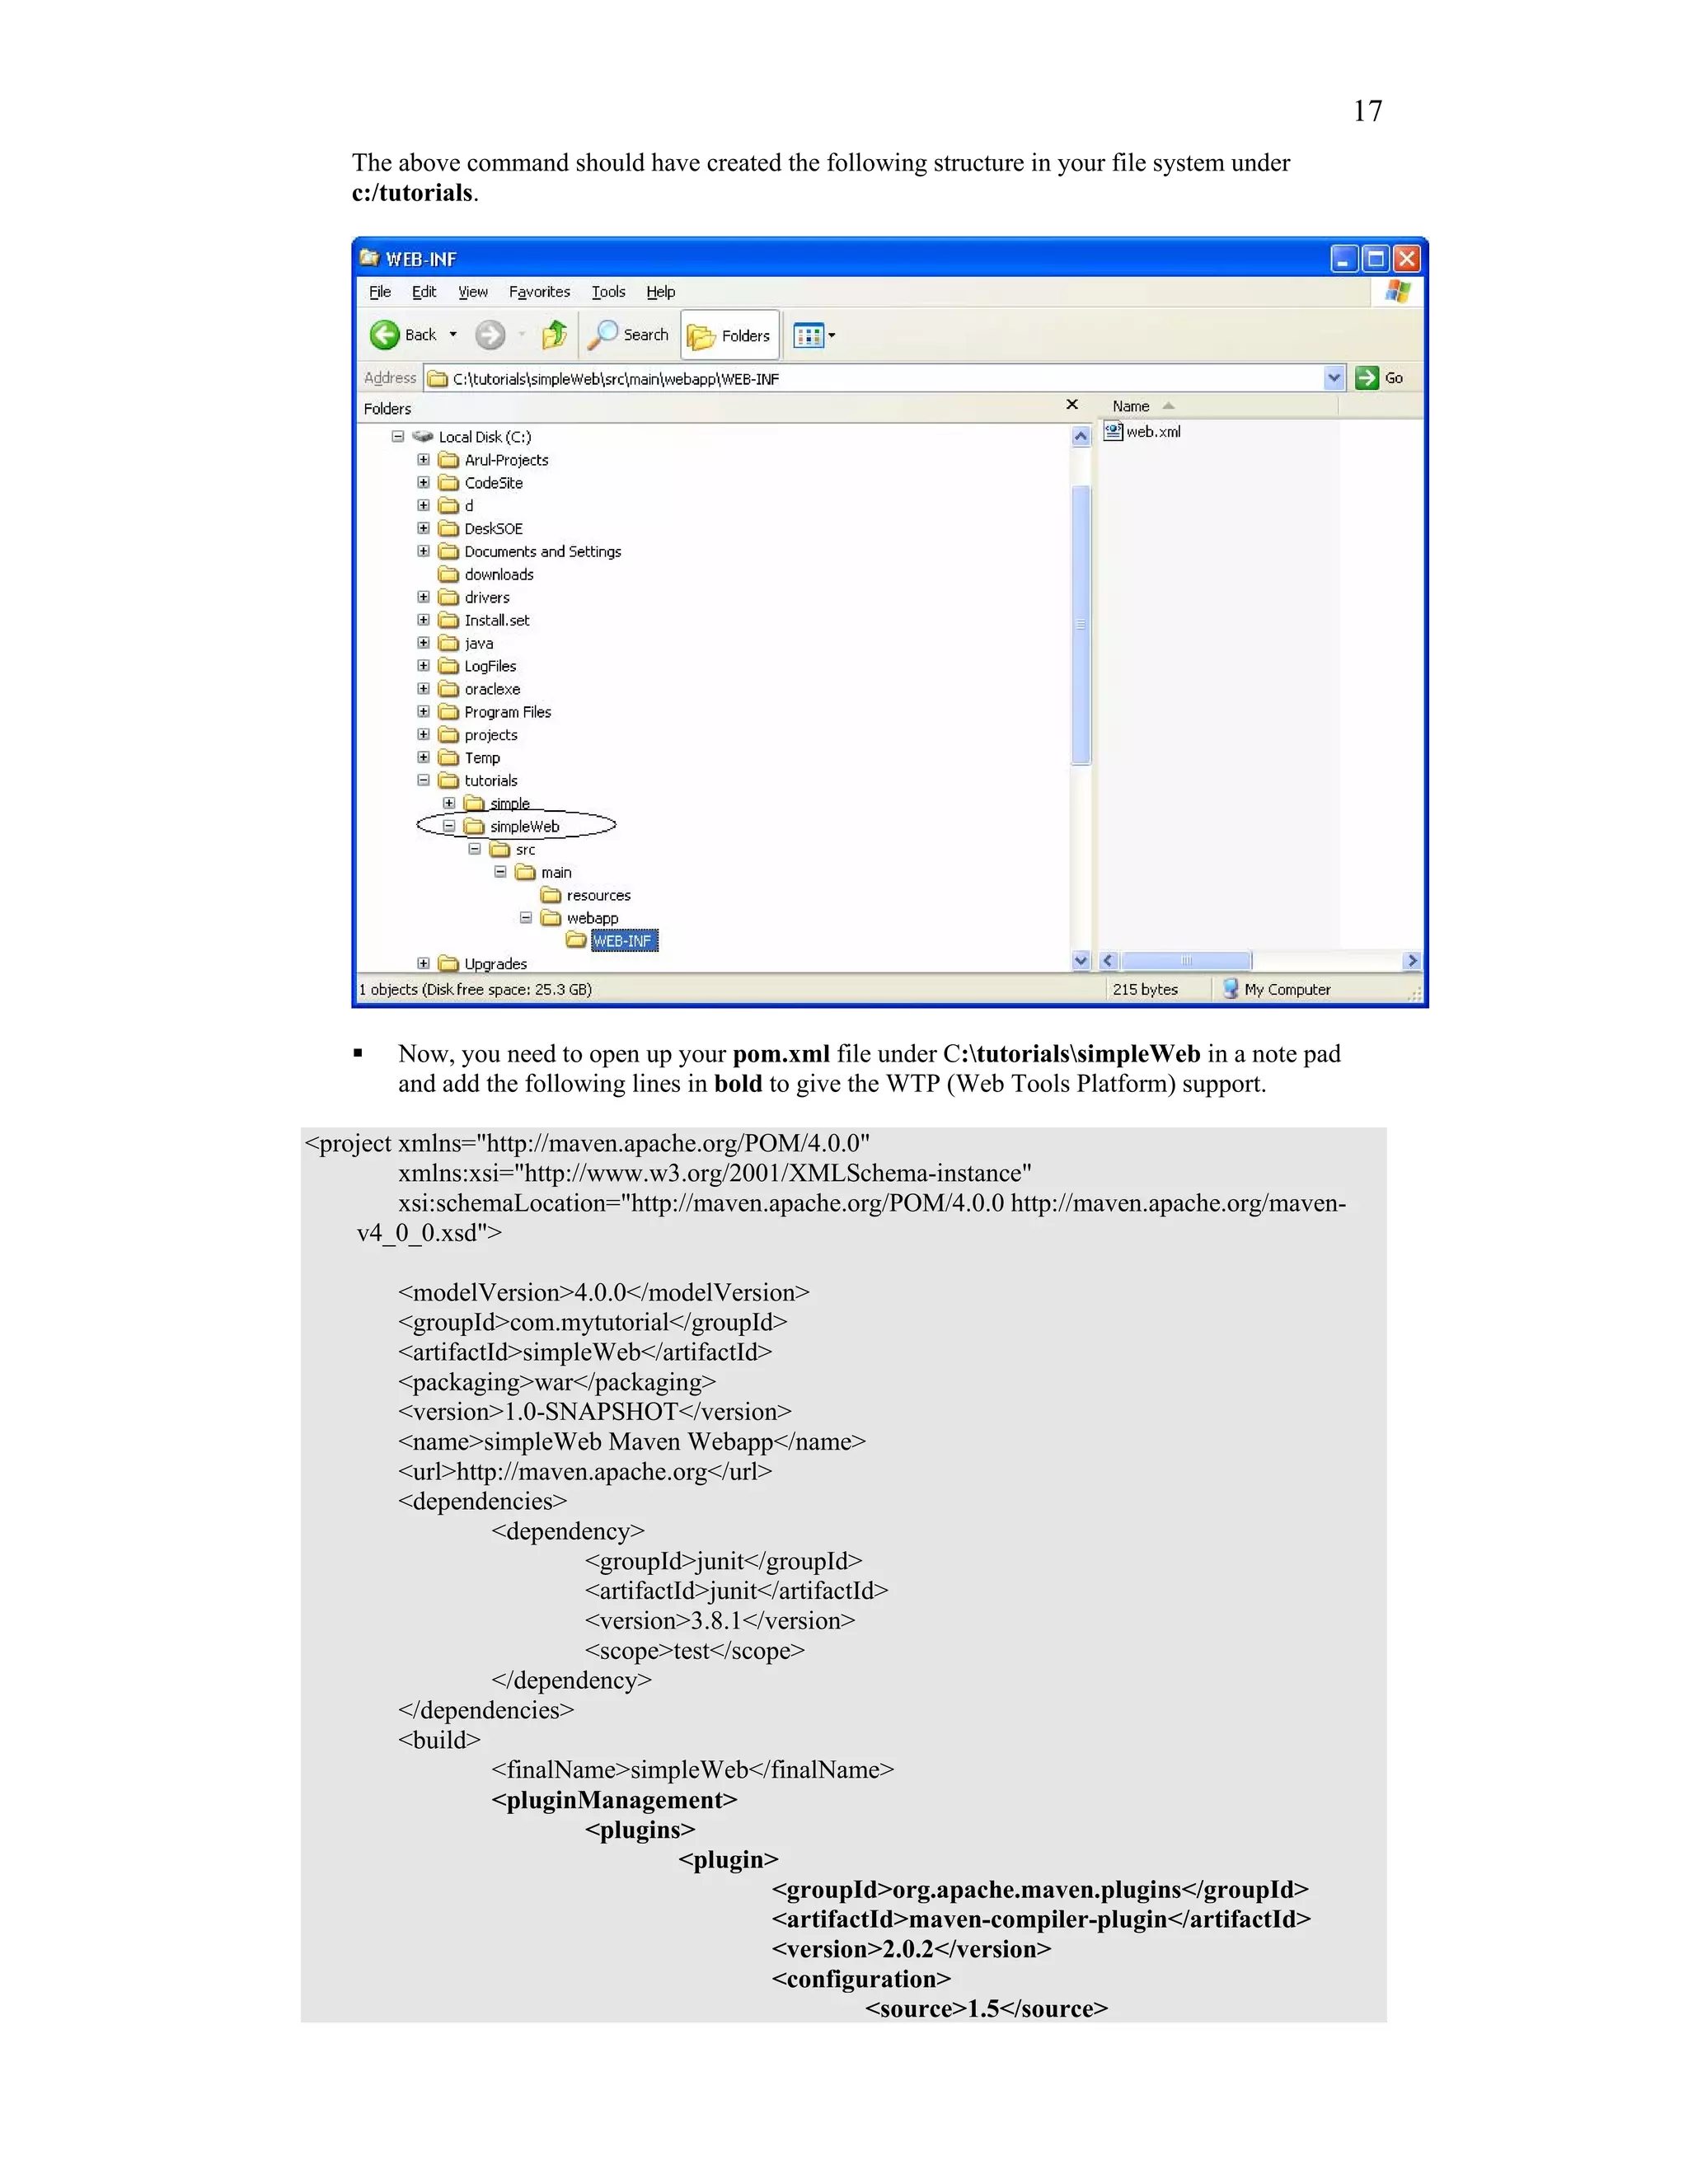Viewport: 1688px width, 2184px height.
Task: Collapse the webapp tree node
Action: point(526,918)
